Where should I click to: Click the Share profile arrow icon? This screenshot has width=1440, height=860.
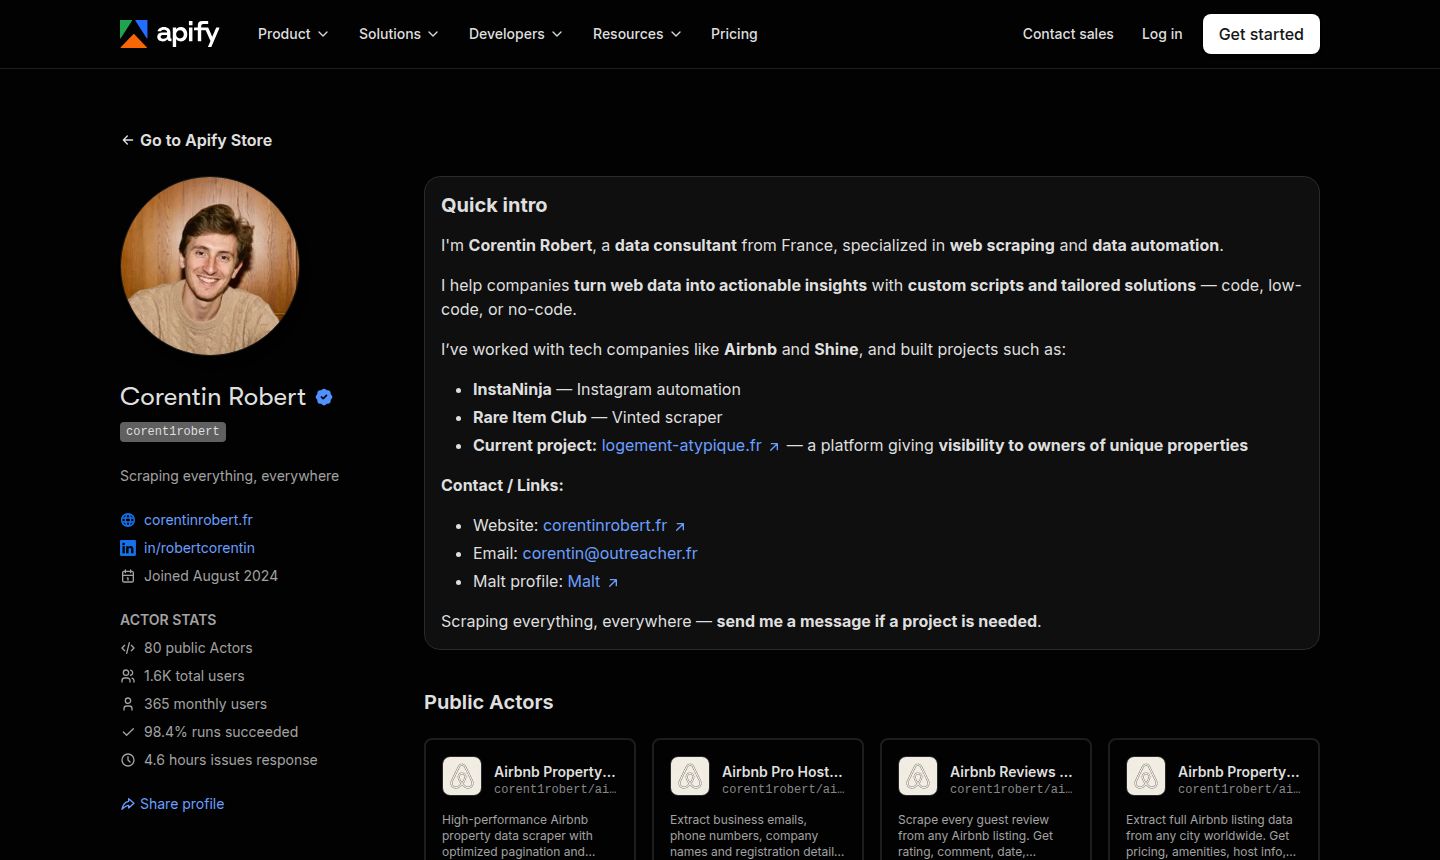tap(128, 804)
